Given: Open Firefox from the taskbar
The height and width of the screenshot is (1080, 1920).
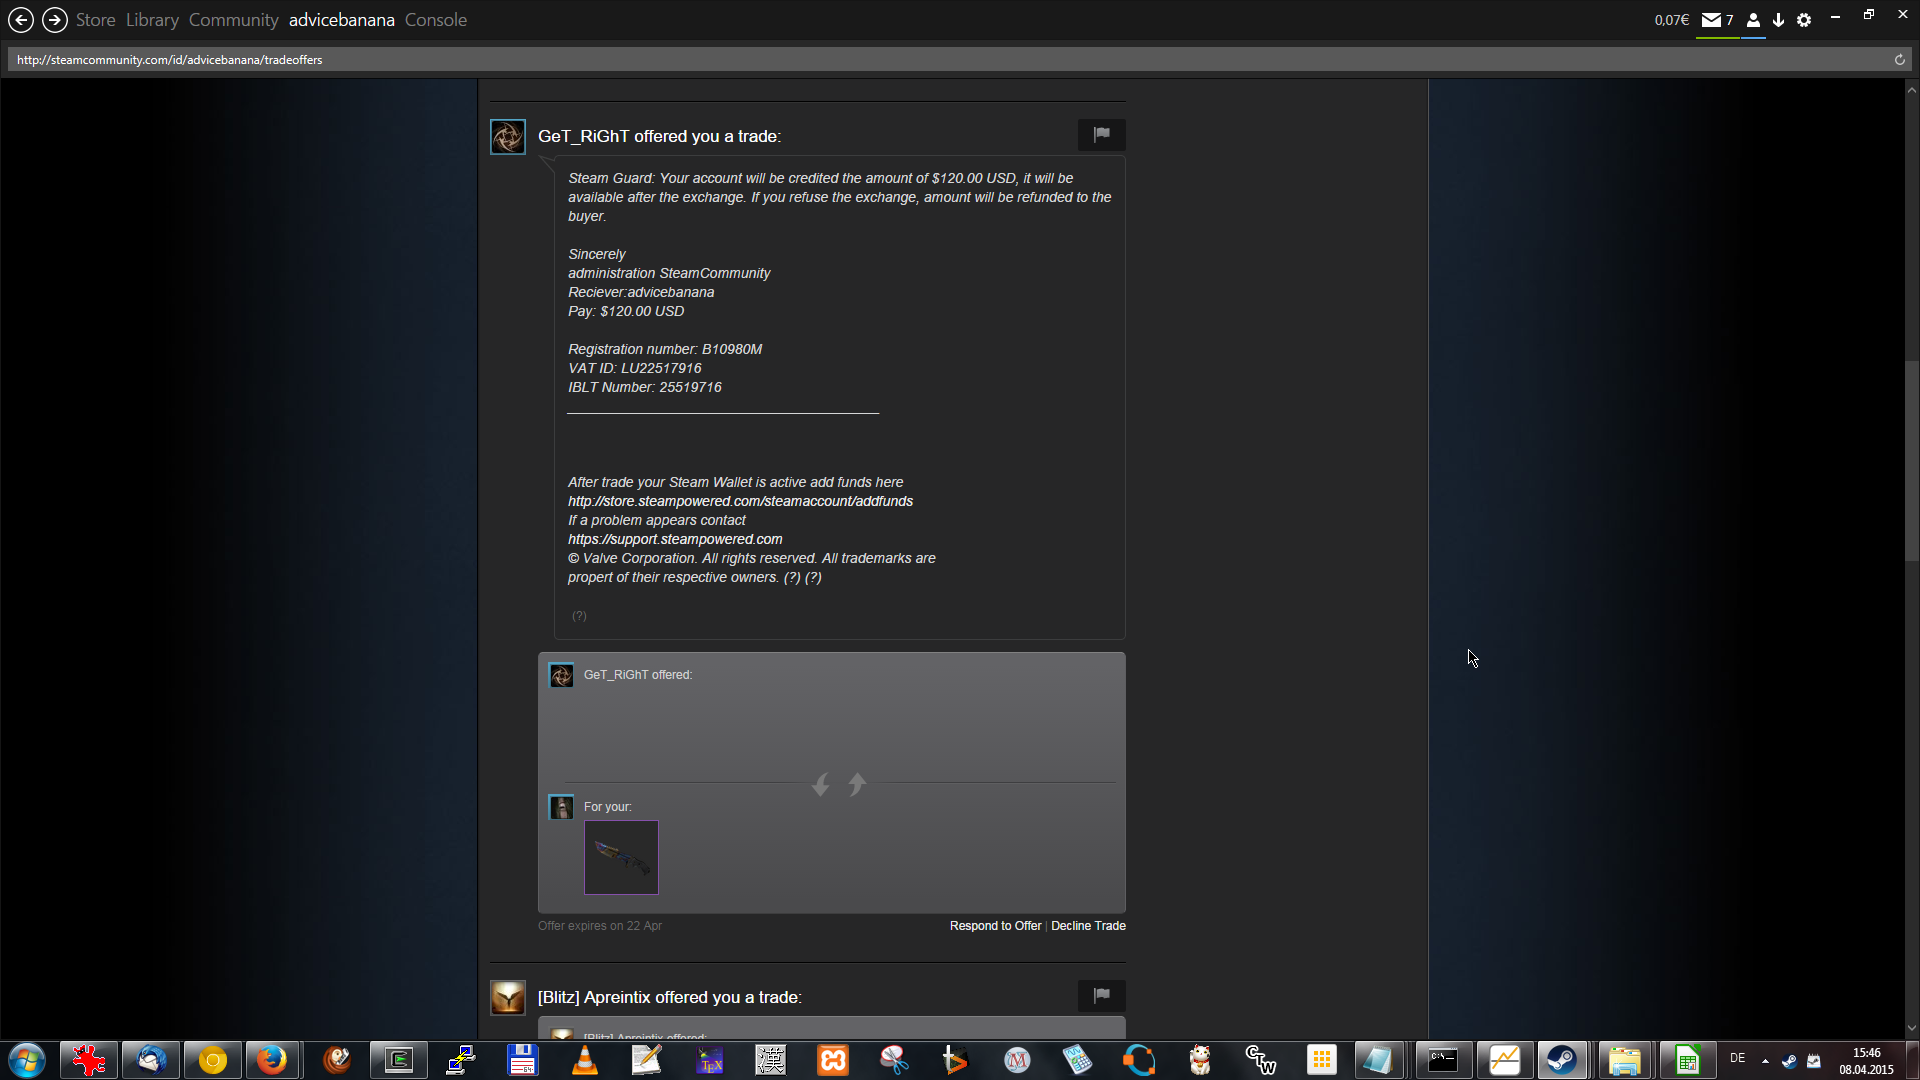Looking at the screenshot, I should coord(271,1060).
